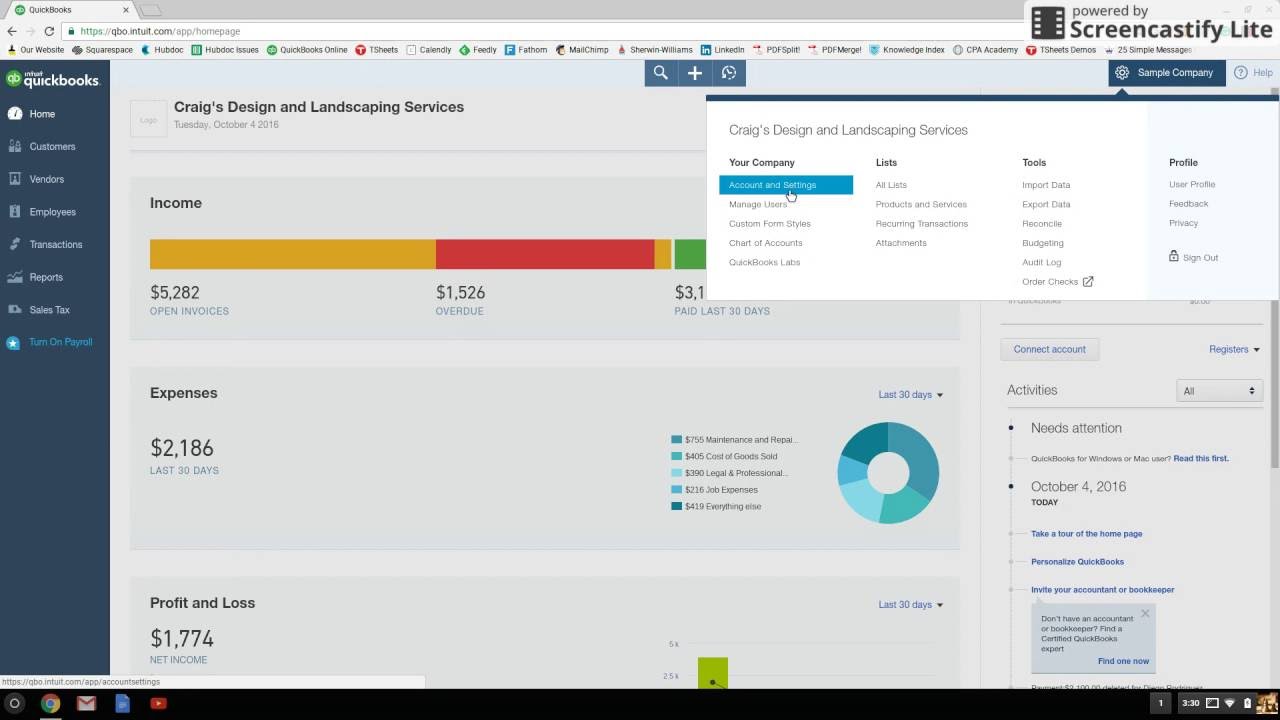Open Chrome from the taskbar shelf

pyautogui.click(x=50, y=704)
